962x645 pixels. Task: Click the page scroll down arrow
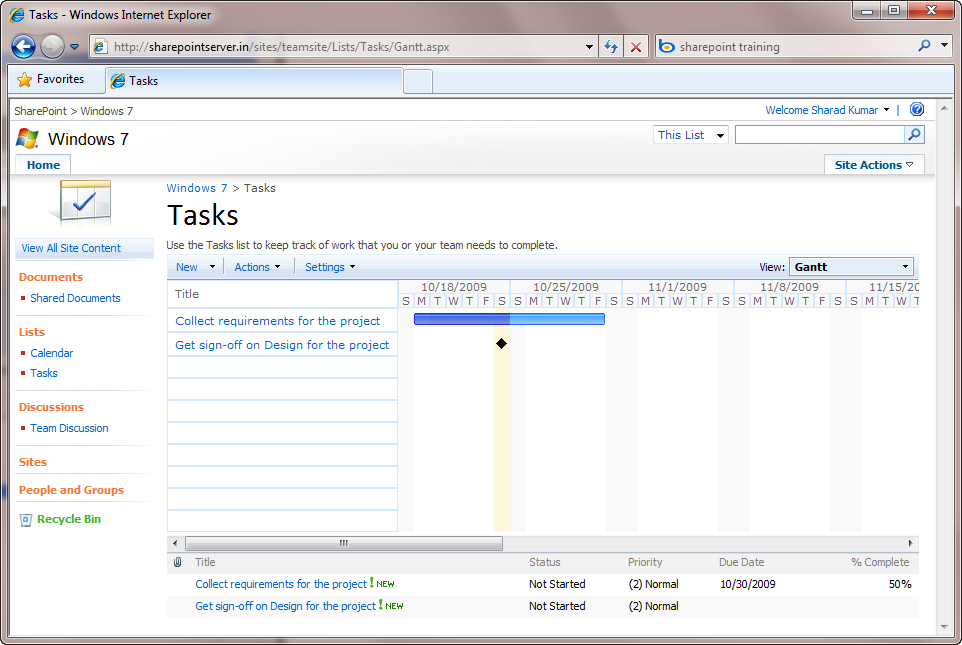point(944,627)
